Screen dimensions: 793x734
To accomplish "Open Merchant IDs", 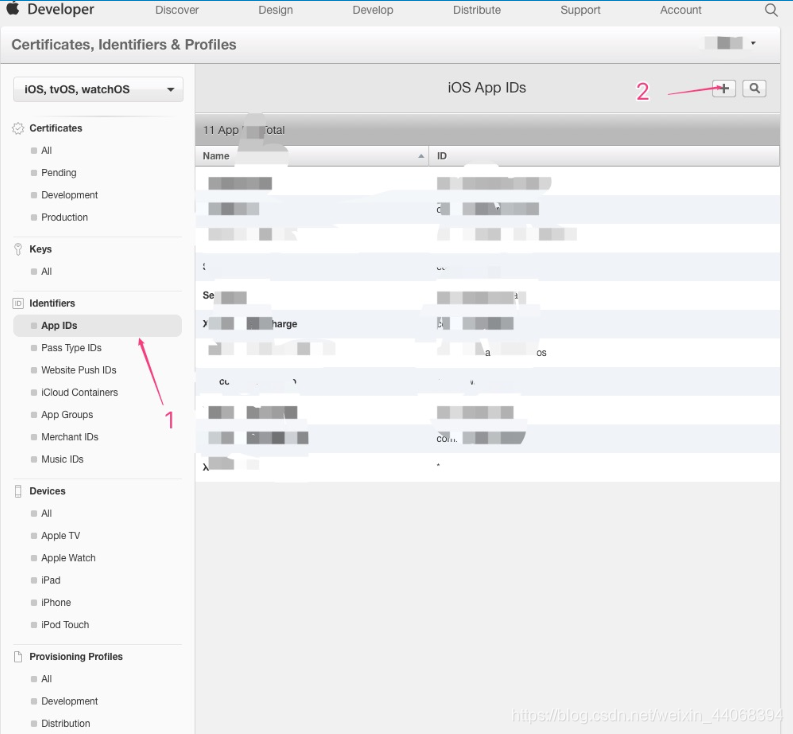I will point(70,437).
